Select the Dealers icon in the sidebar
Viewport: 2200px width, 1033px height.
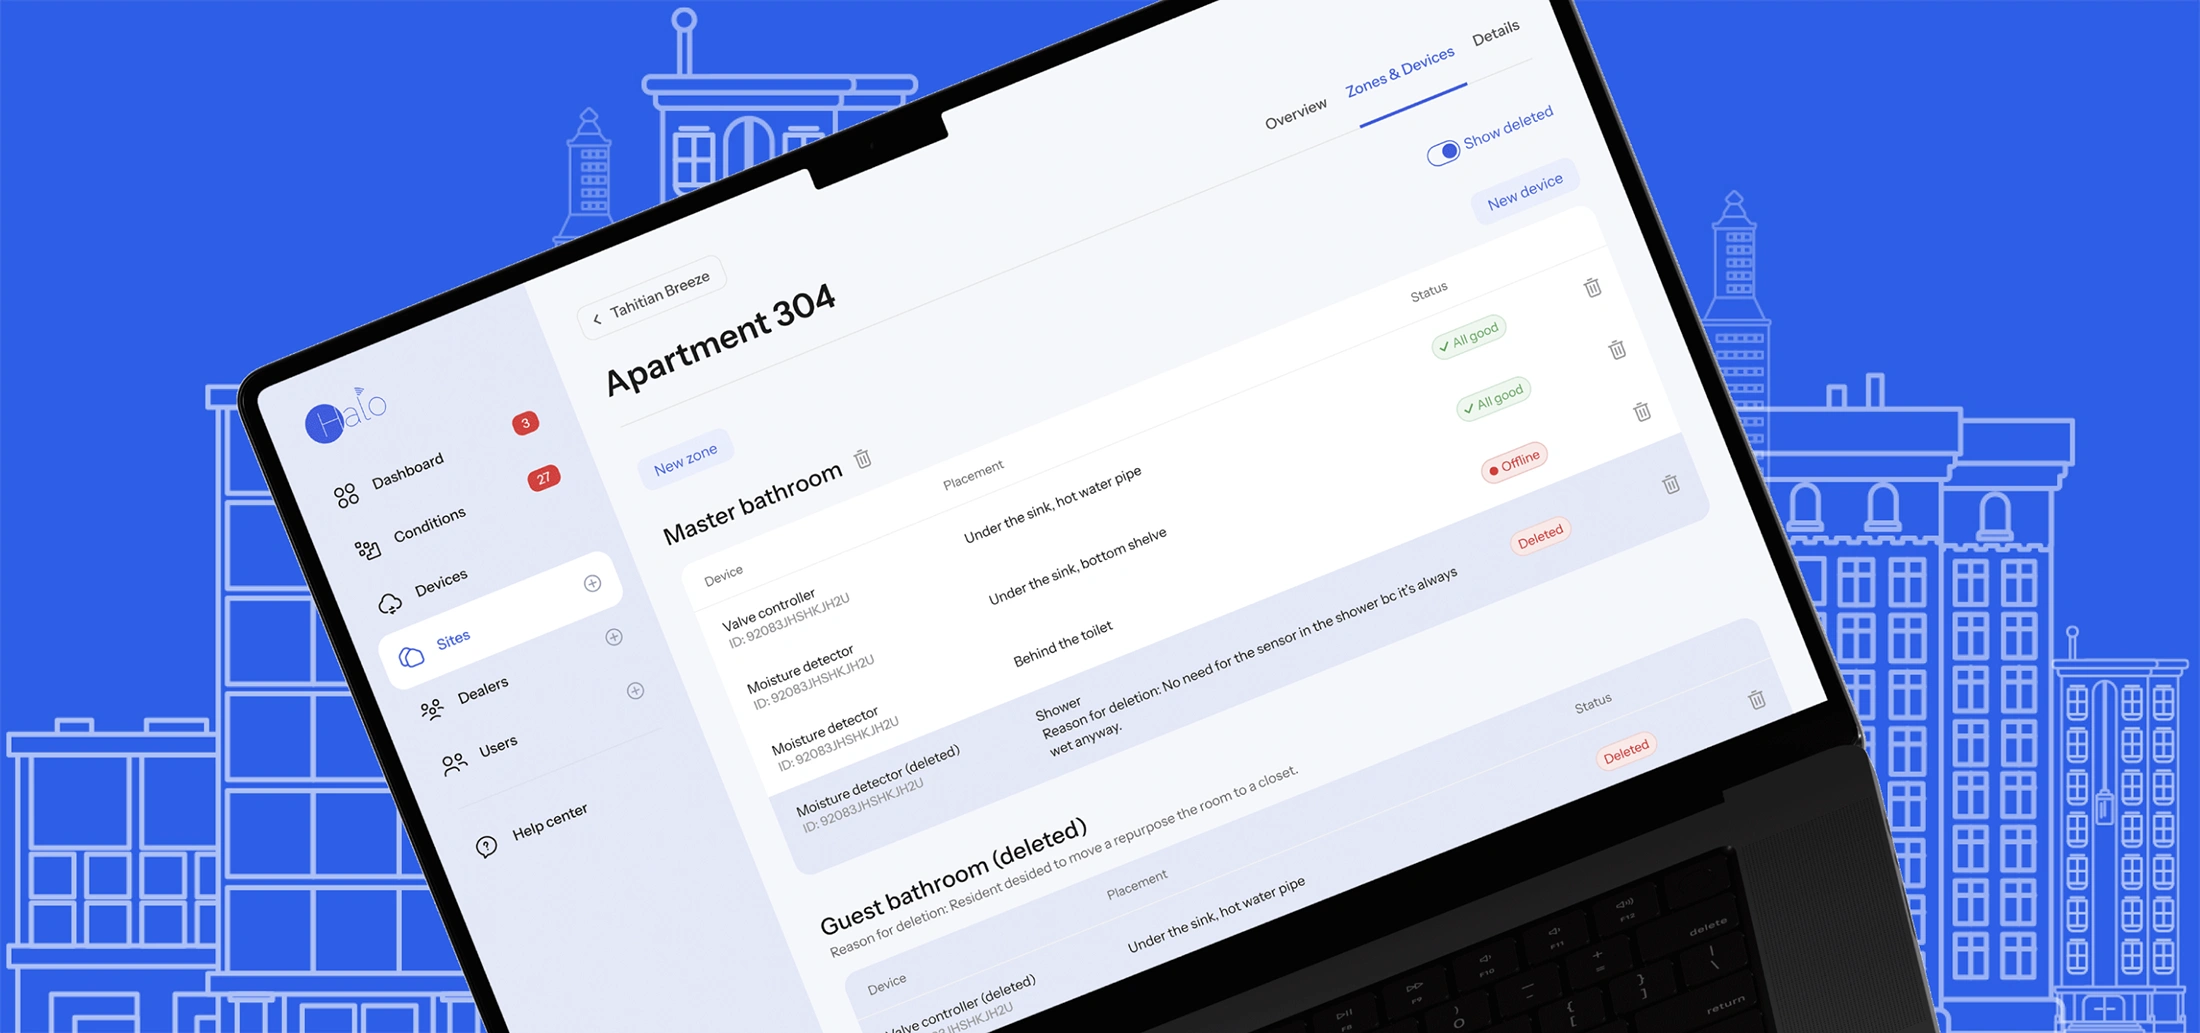point(431,709)
